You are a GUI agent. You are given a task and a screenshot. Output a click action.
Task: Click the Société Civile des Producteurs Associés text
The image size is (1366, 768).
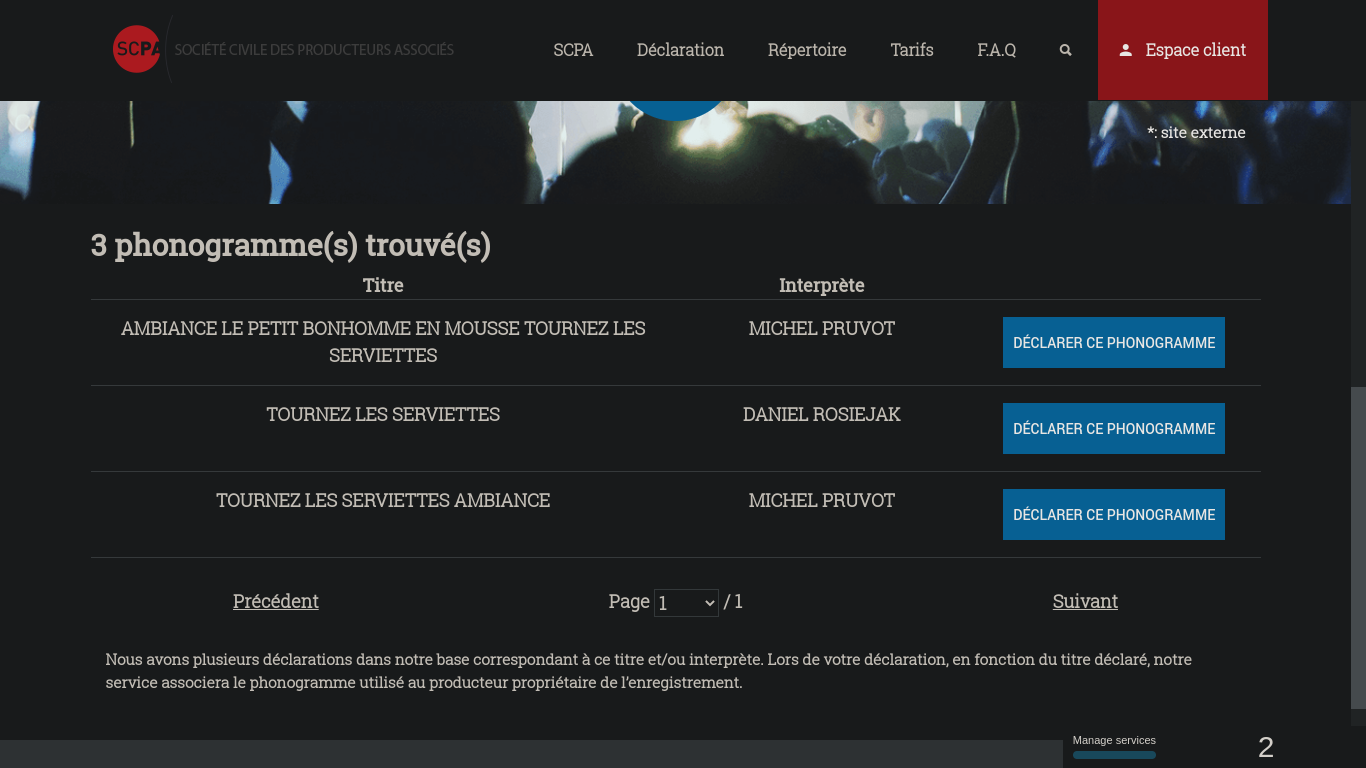pos(314,50)
